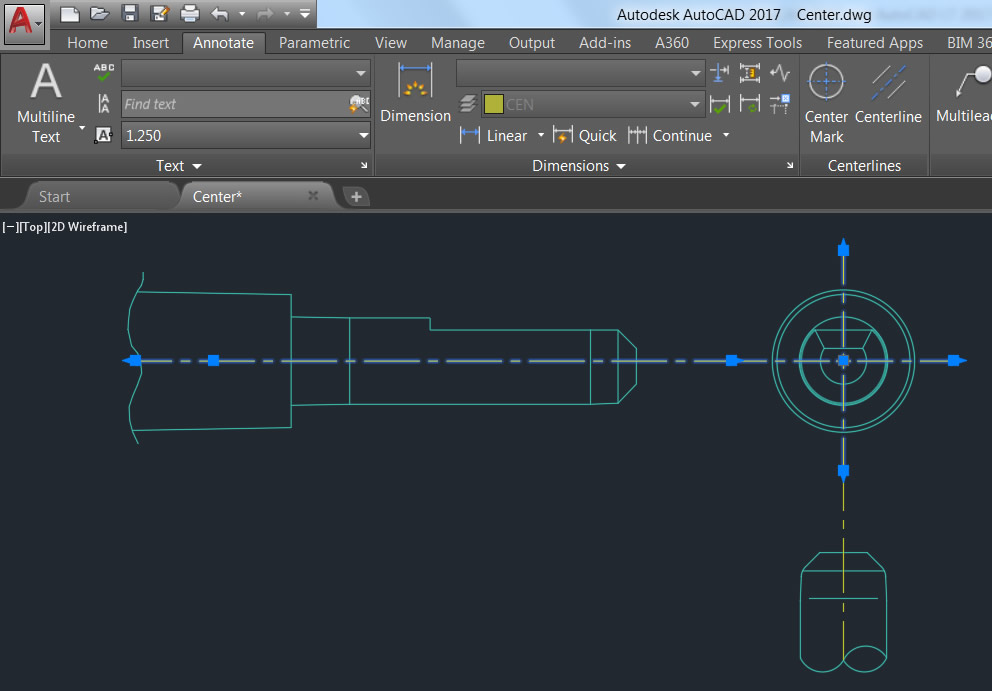Click the CEN layer color swatch
This screenshot has width=992, height=691.
(x=493, y=103)
